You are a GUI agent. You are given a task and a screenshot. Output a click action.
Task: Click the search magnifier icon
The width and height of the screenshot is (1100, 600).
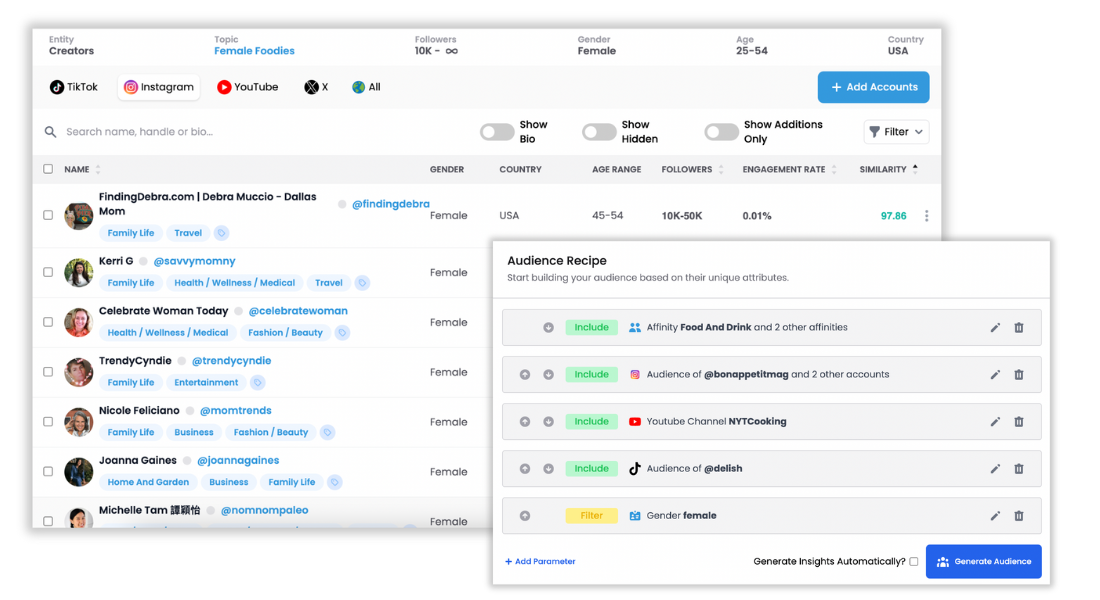pyautogui.click(x=51, y=132)
